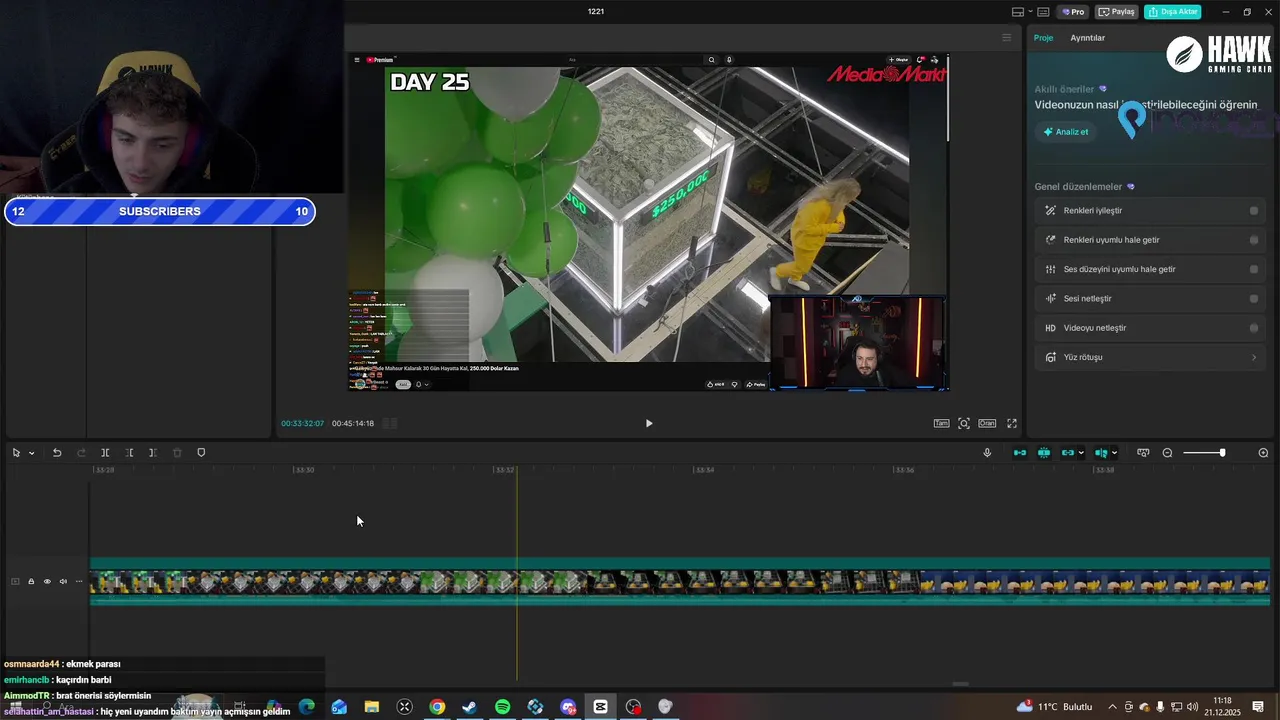Image resolution: width=1280 pixels, height=720 pixels.
Task: Split the clip at the playhead
Action: point(105,453)
